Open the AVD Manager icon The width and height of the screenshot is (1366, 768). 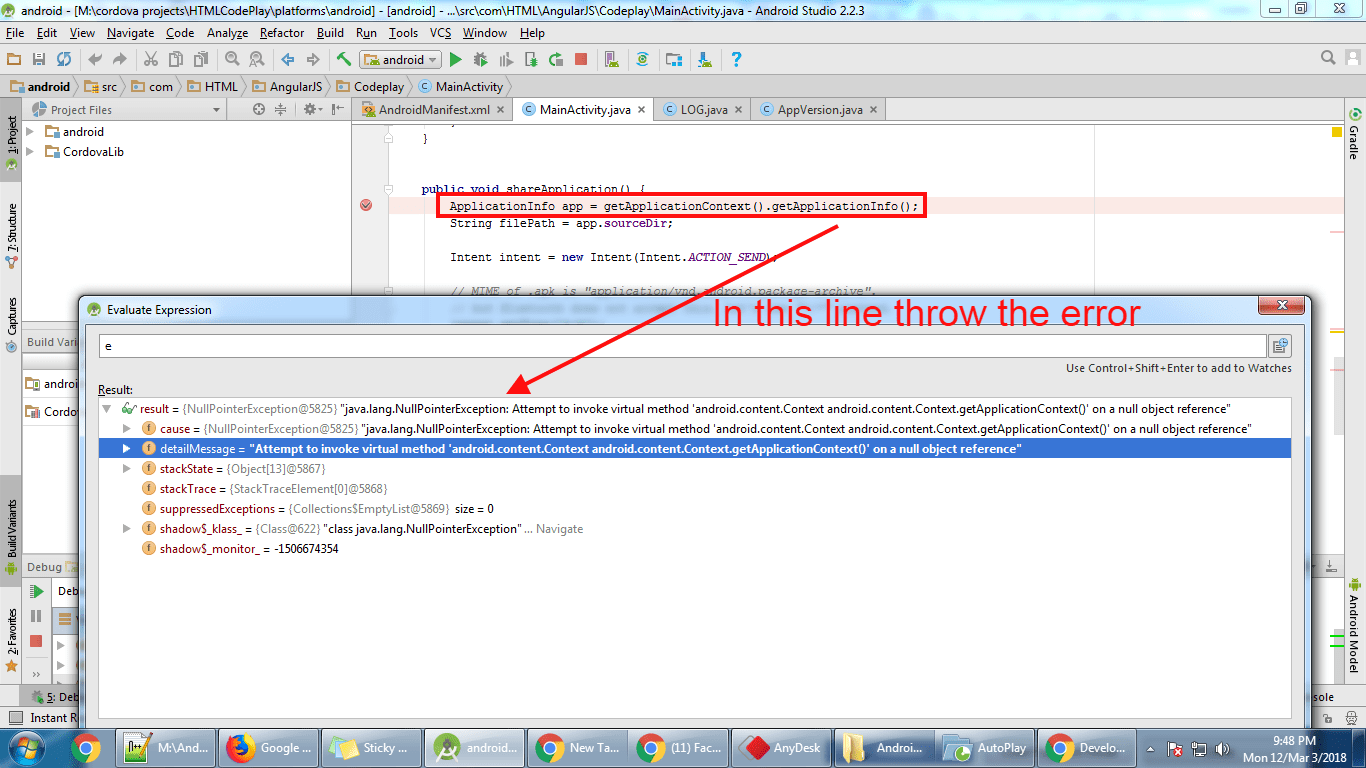[612, 59]
